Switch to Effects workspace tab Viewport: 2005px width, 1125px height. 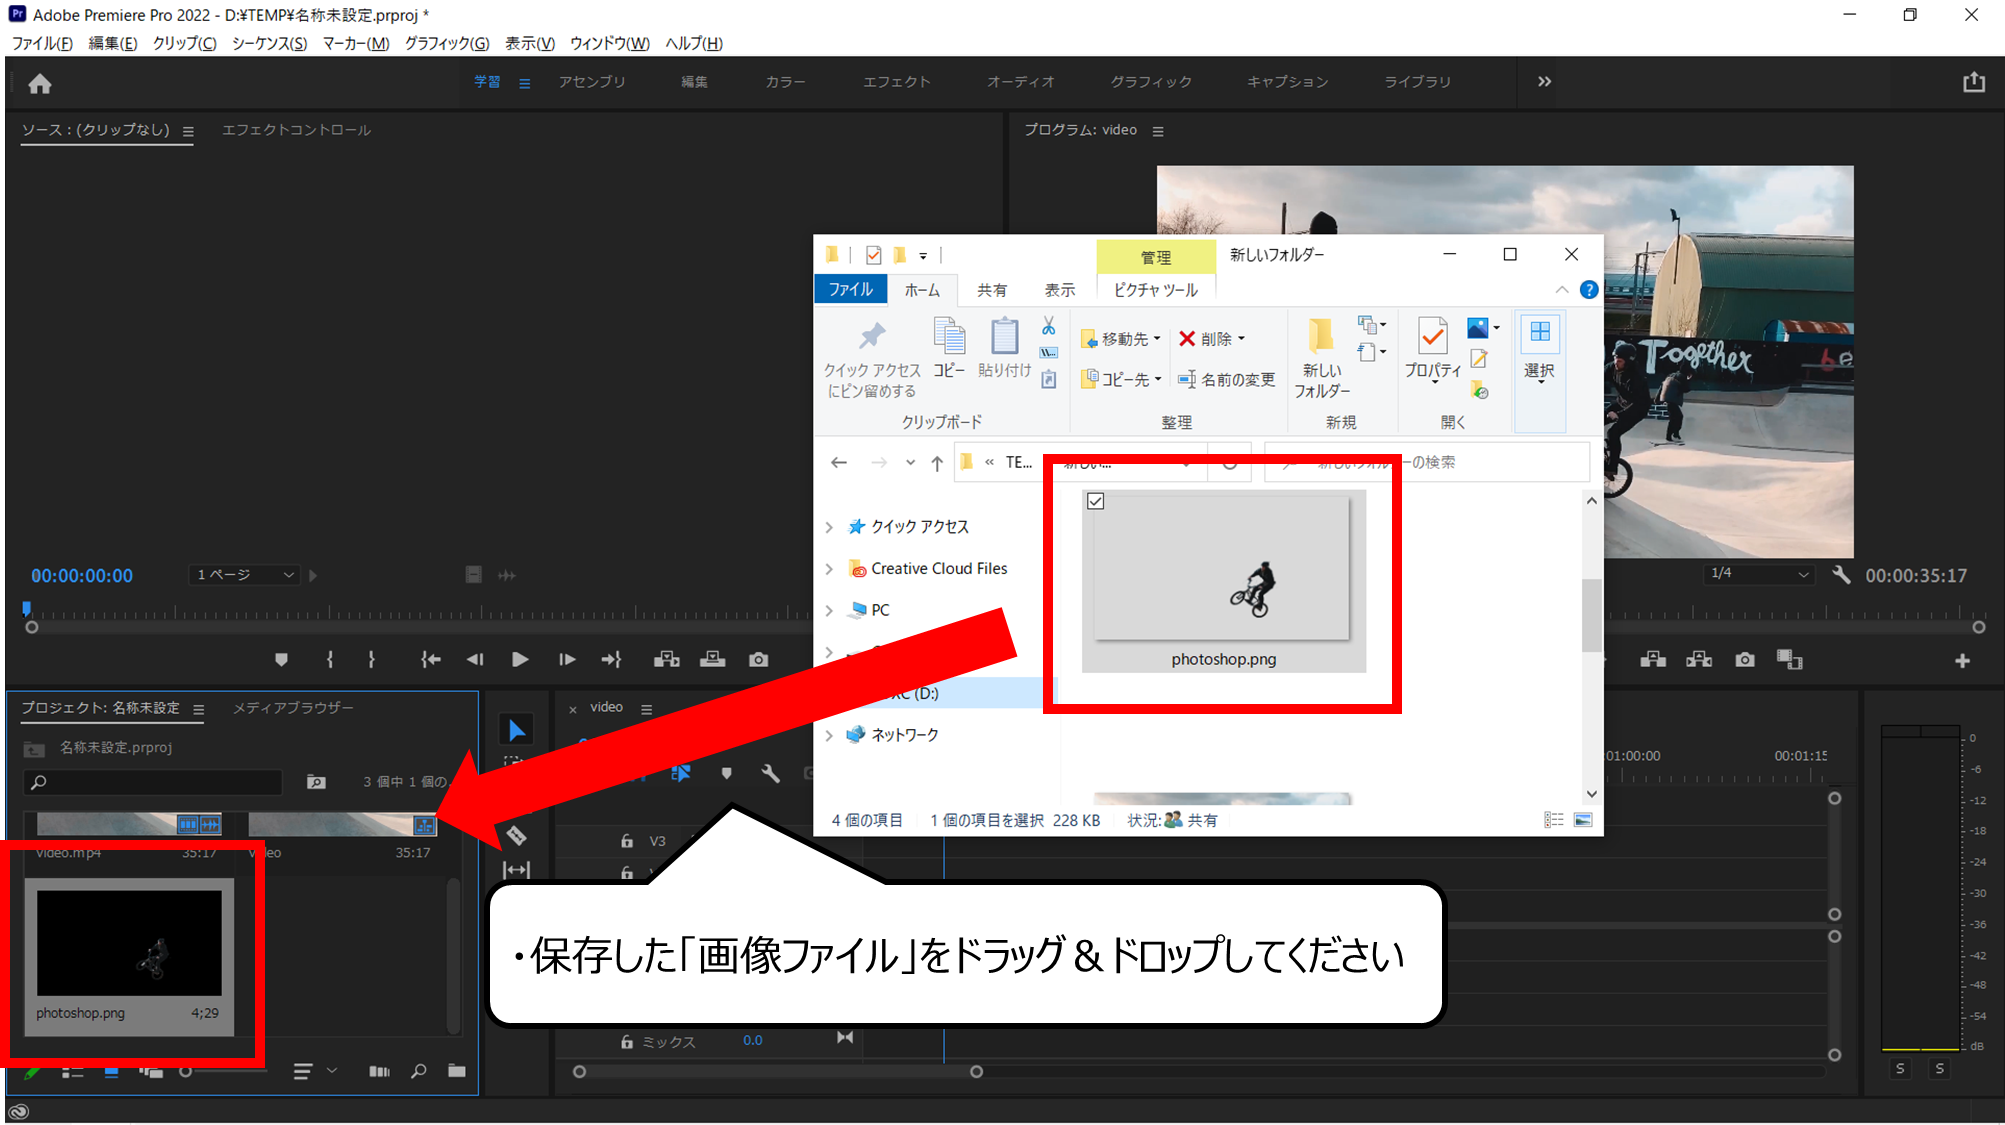[x=897, y=82]
